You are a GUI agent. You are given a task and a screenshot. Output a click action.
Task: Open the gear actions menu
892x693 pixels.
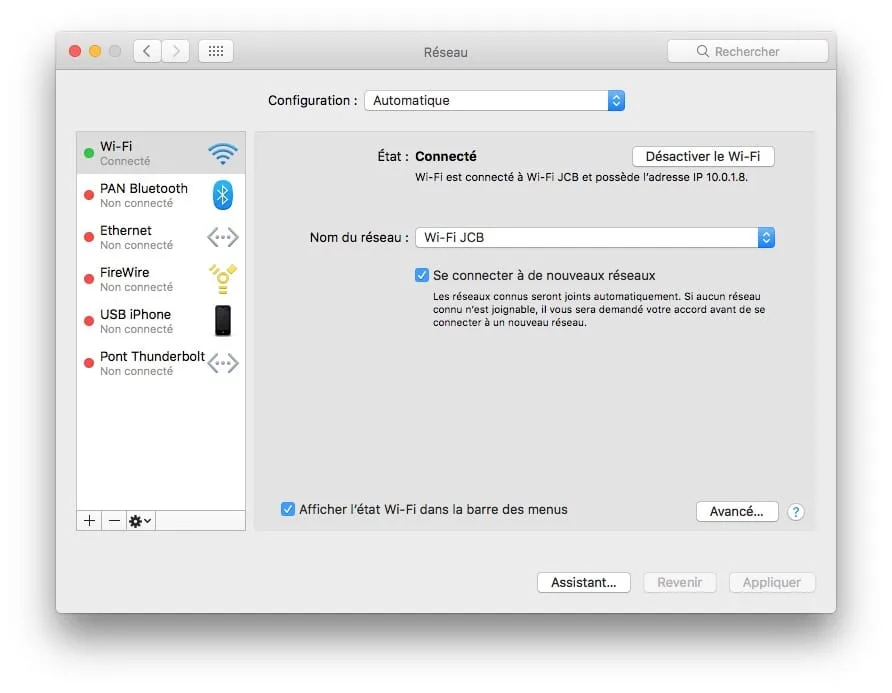140,521
